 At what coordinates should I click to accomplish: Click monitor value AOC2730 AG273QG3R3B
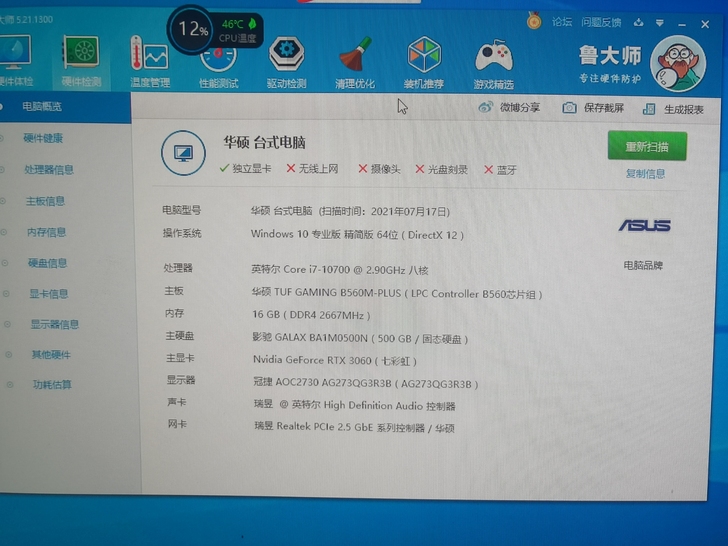365,383
